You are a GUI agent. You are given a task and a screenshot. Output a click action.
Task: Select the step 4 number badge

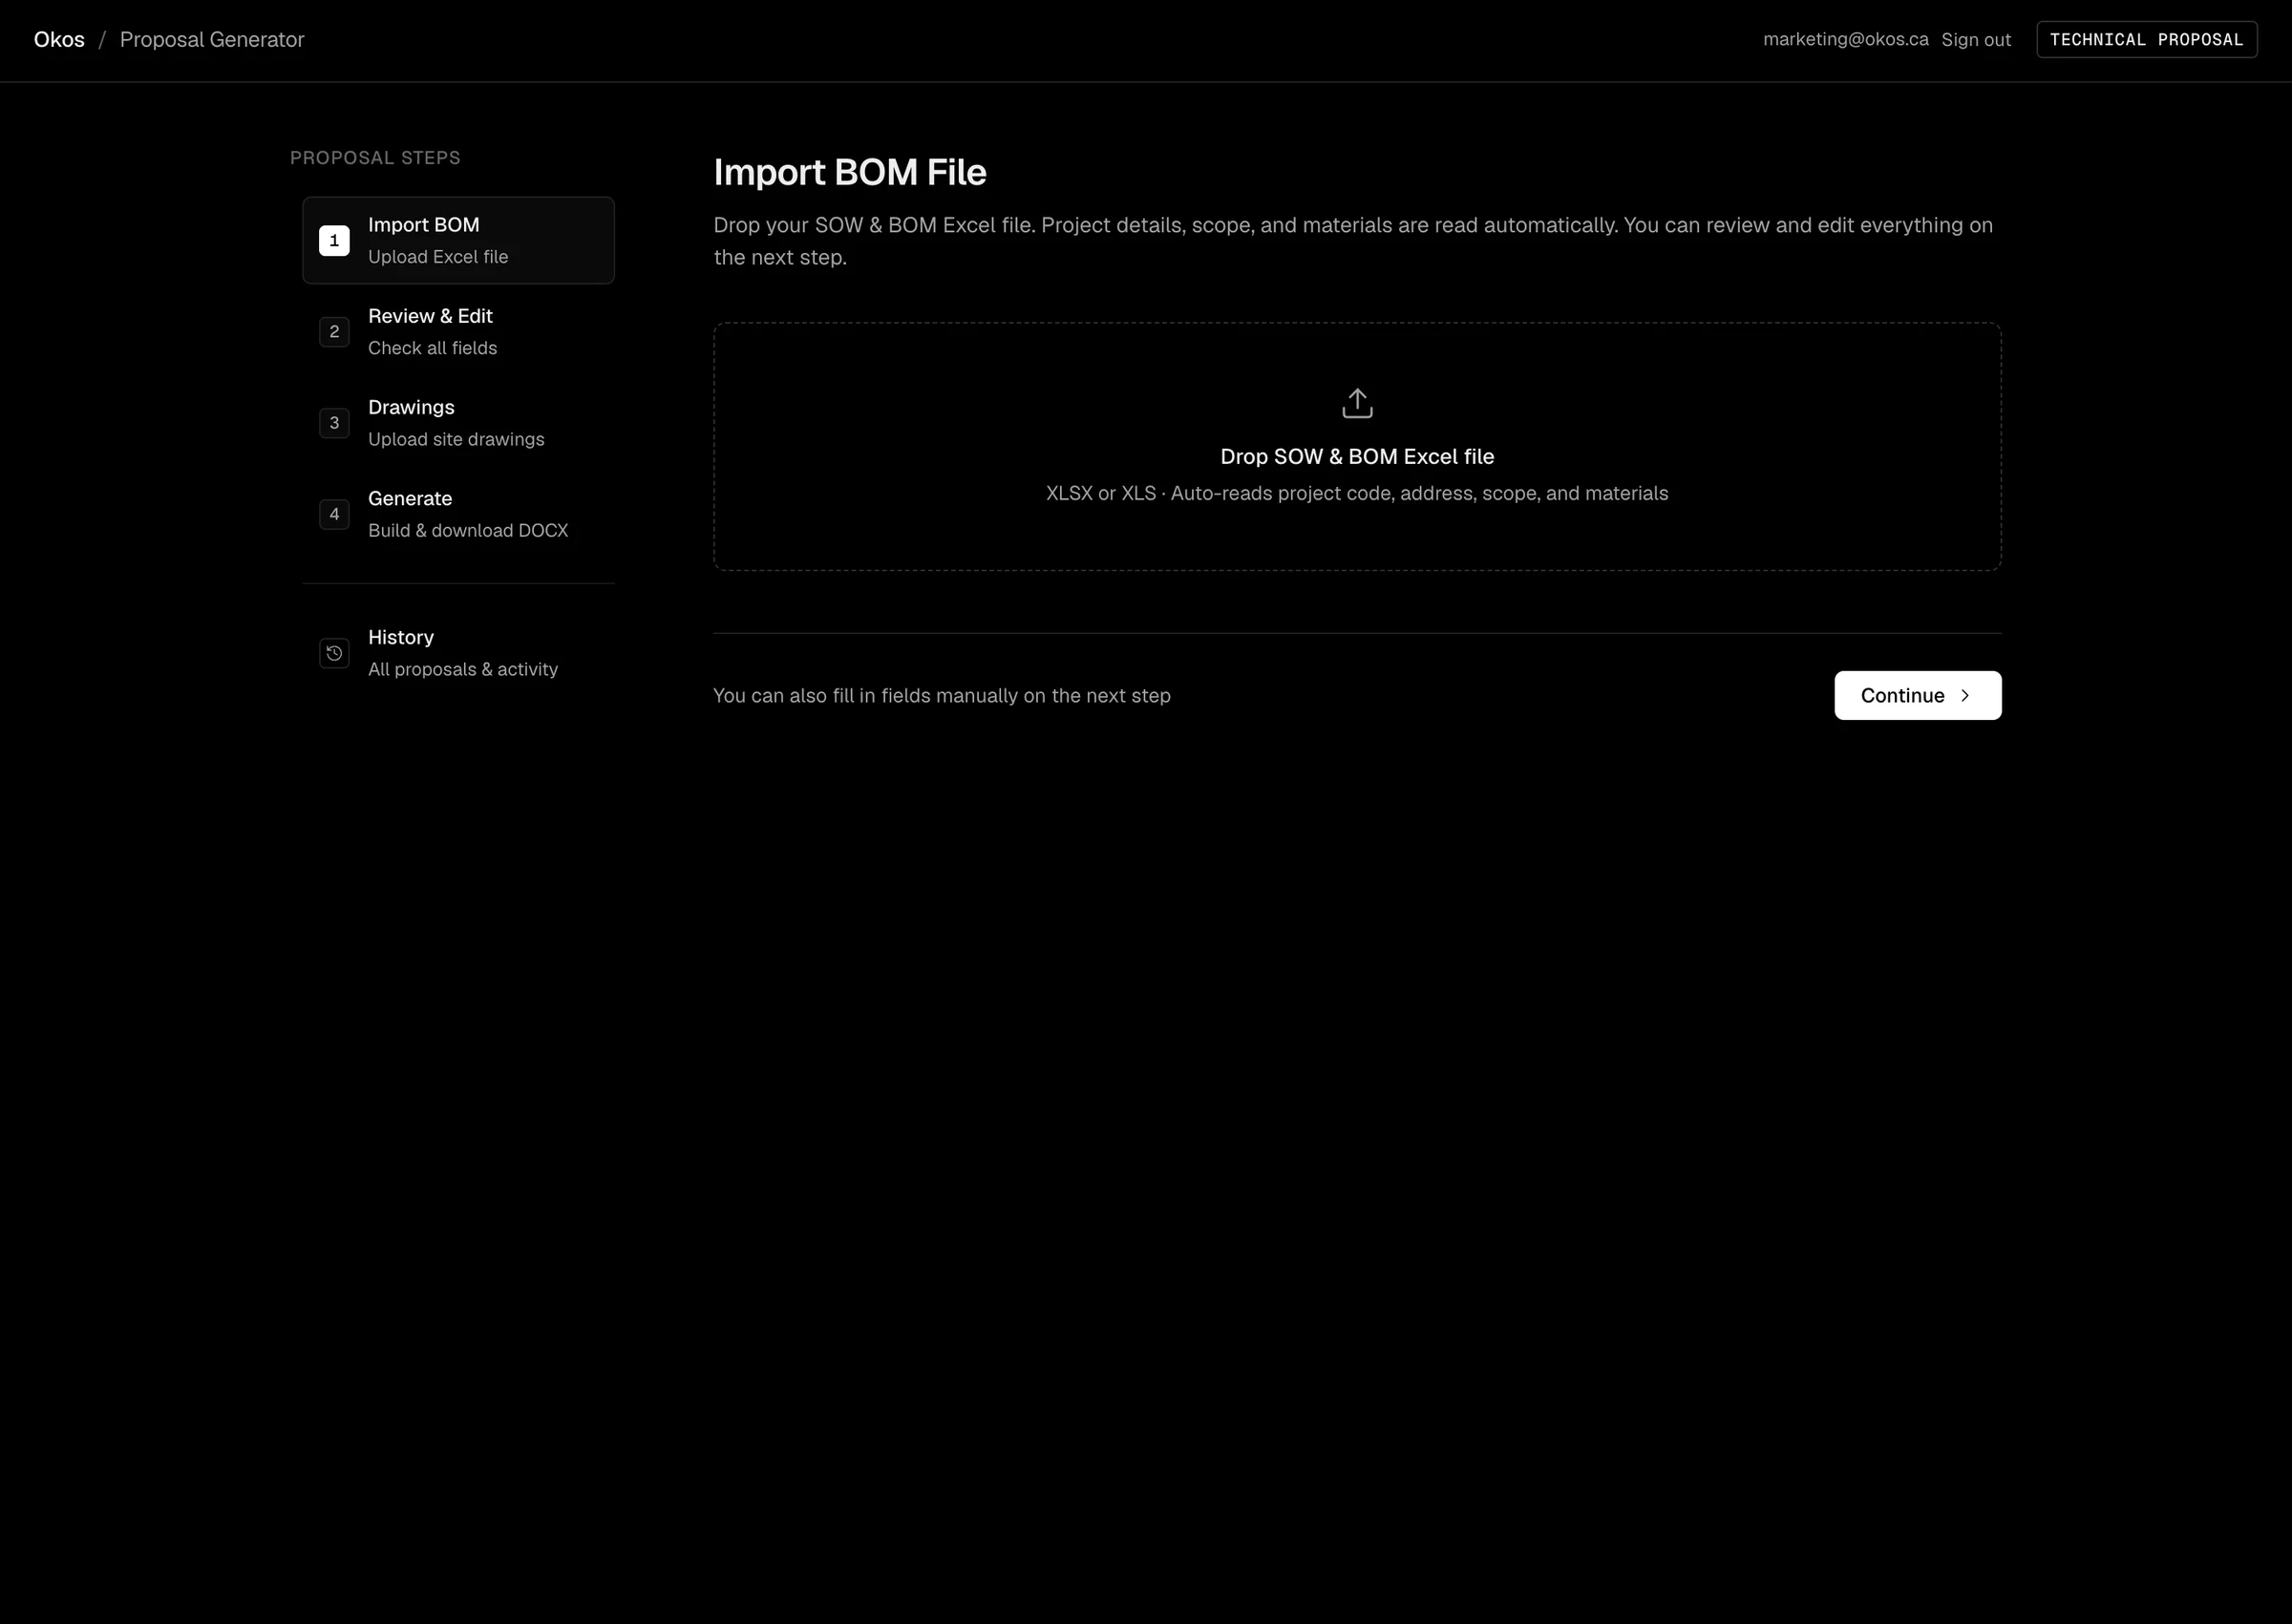point(334,514)
